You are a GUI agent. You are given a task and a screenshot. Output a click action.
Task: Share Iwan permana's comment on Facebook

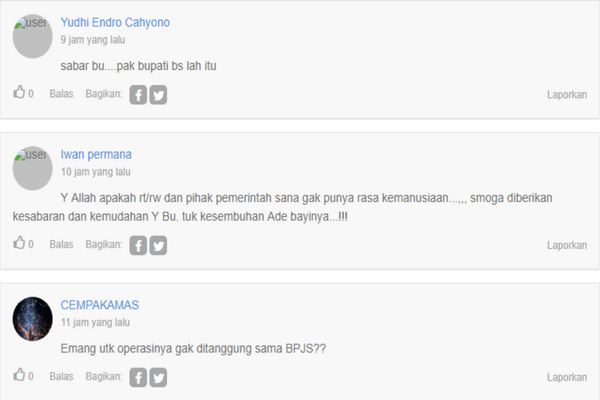pyautogui.click(x=138, y=245)
